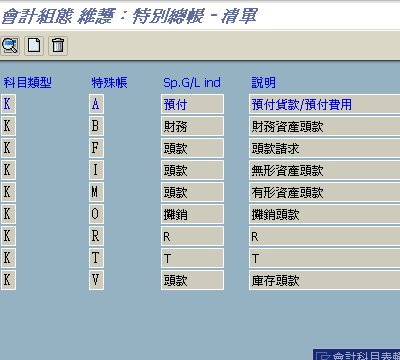Viewport: 400px width, 360px height.
Task: Select the 無形資產頭款 description
Action: point(325,170)
